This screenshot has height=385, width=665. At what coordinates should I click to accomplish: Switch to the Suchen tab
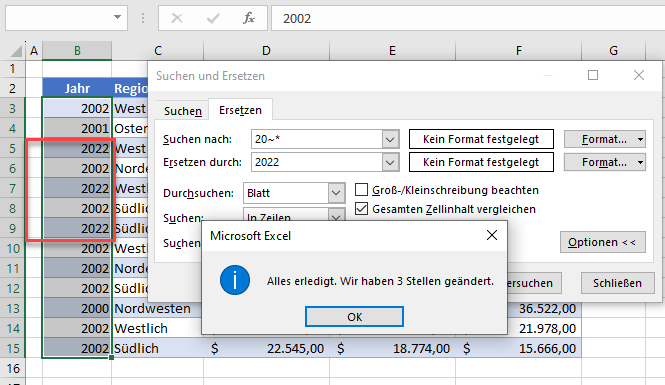coord(183,111)
